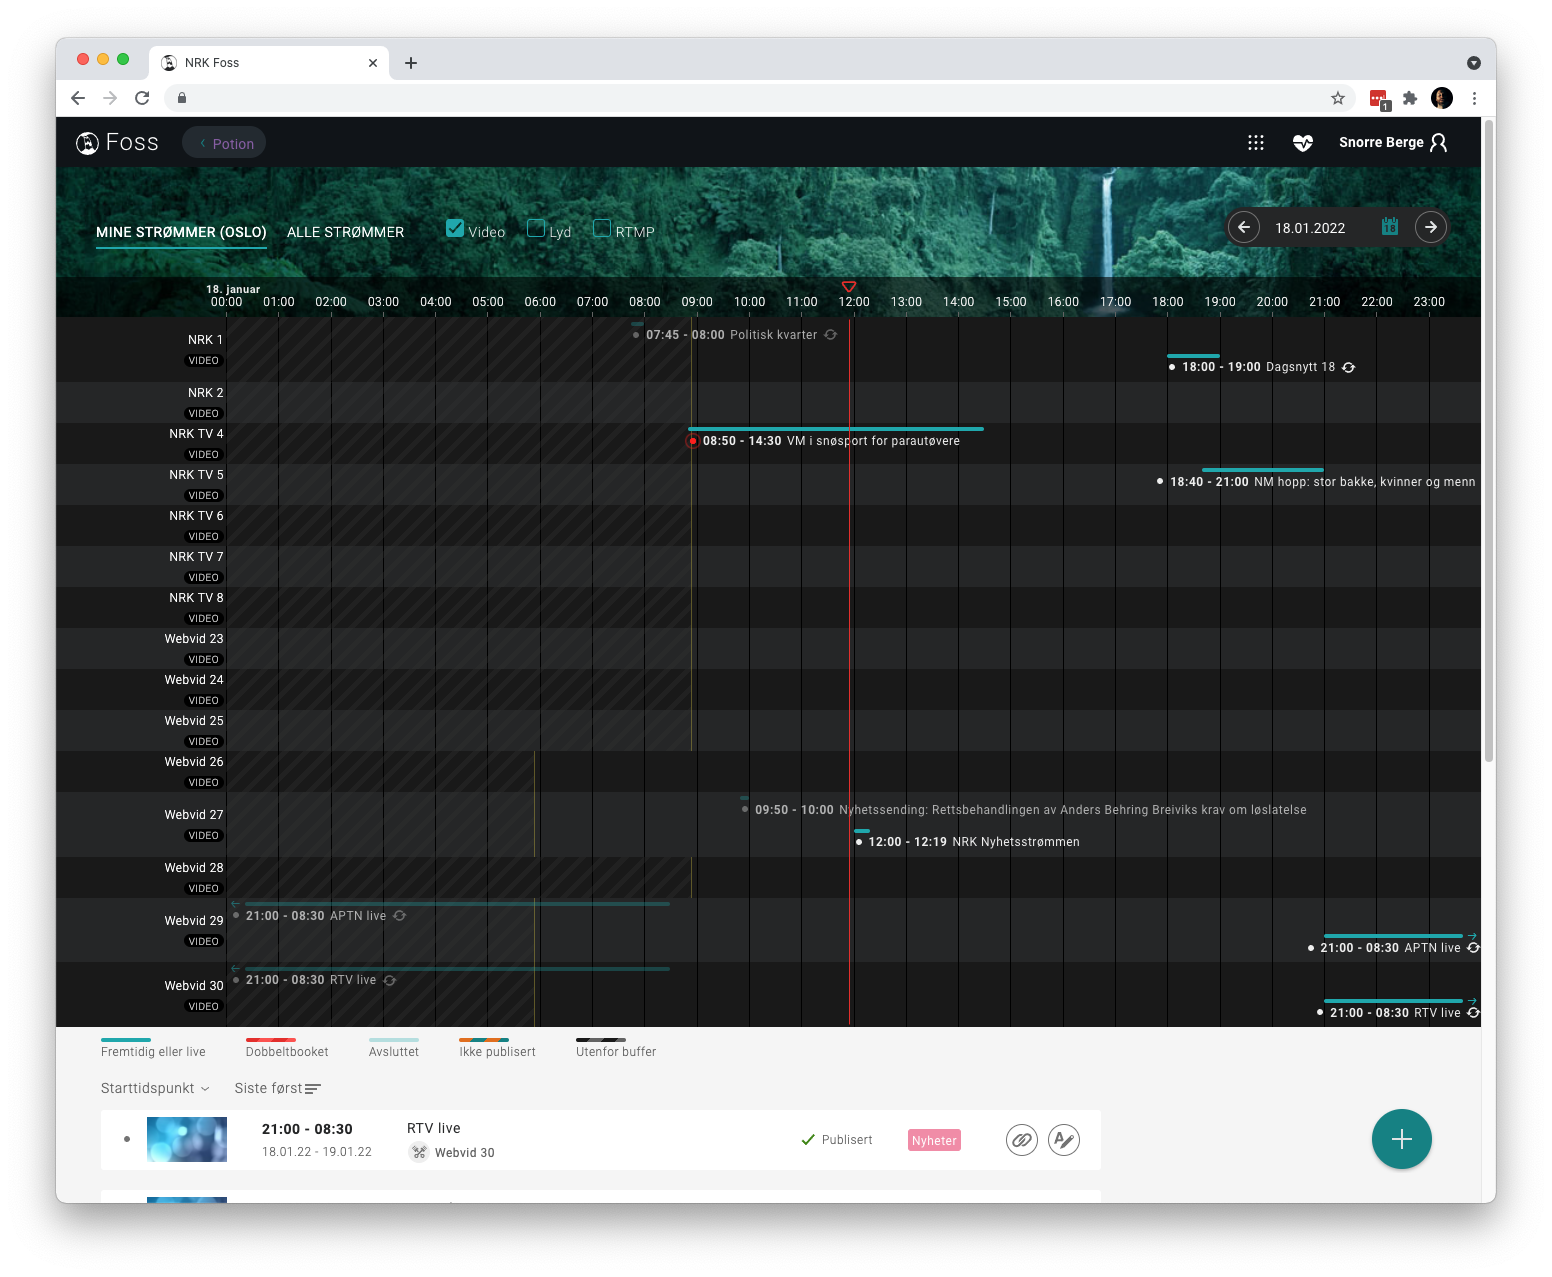This screenshot has height=1277, width=1552.
Task: Click the Potion back chip
Action: tap(224, 143)
